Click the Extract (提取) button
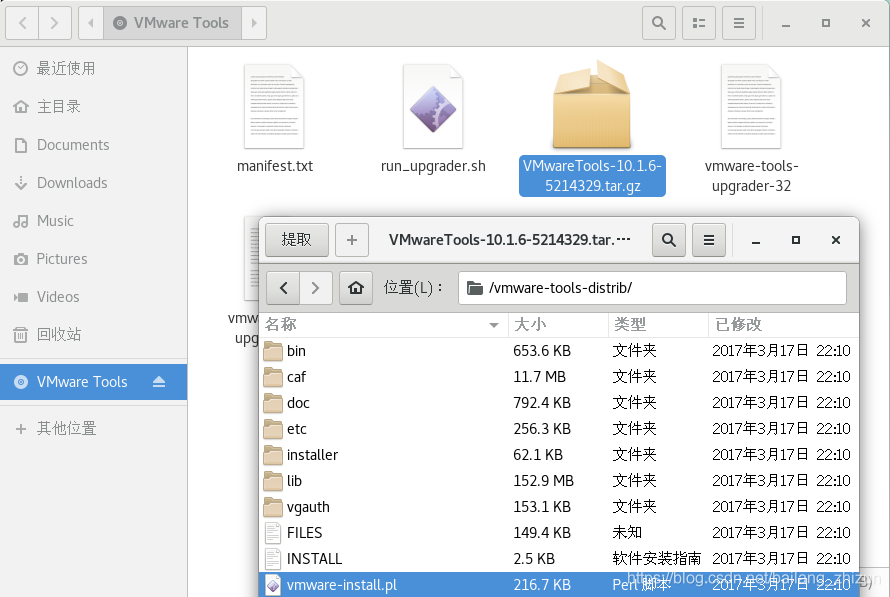Screen dimensions: 890x597 click(297, 240)
